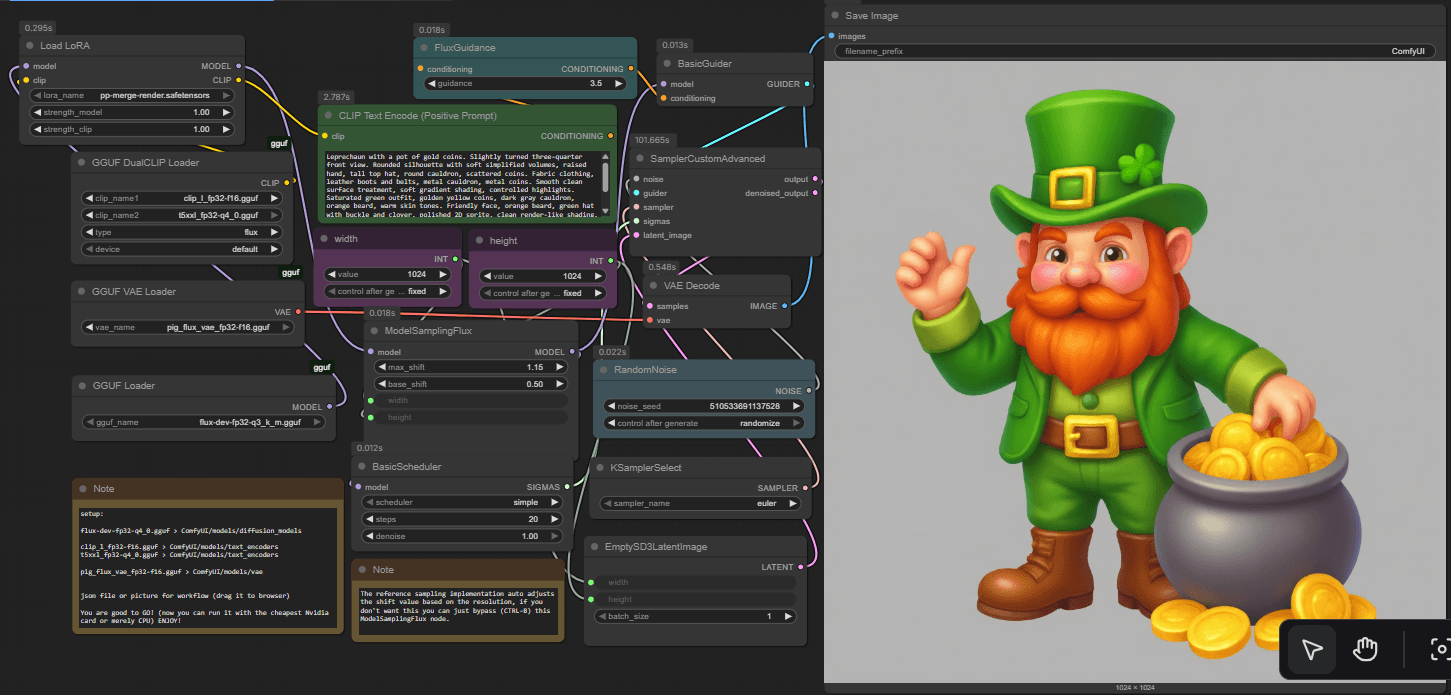Collapse the RandomNoise node via its title dot
The image size is (1451, 695).
point(604,370)
